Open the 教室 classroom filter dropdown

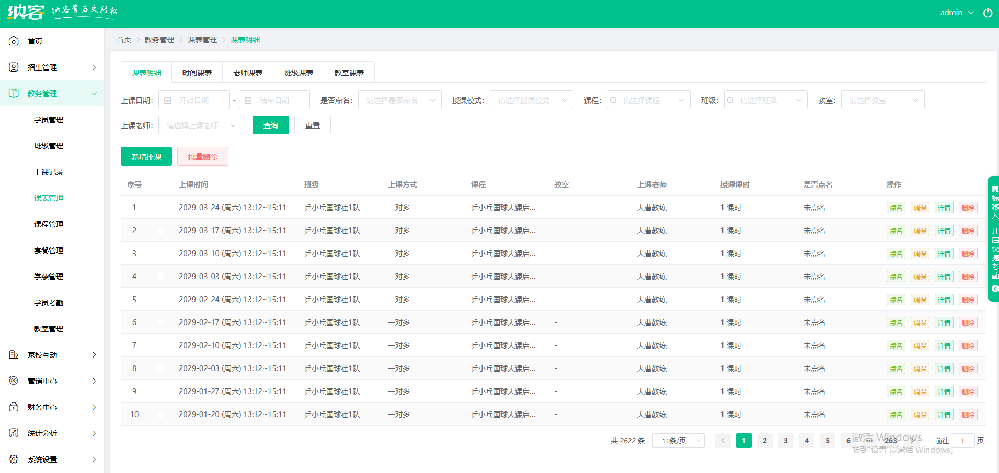click(x=883, y=100)
